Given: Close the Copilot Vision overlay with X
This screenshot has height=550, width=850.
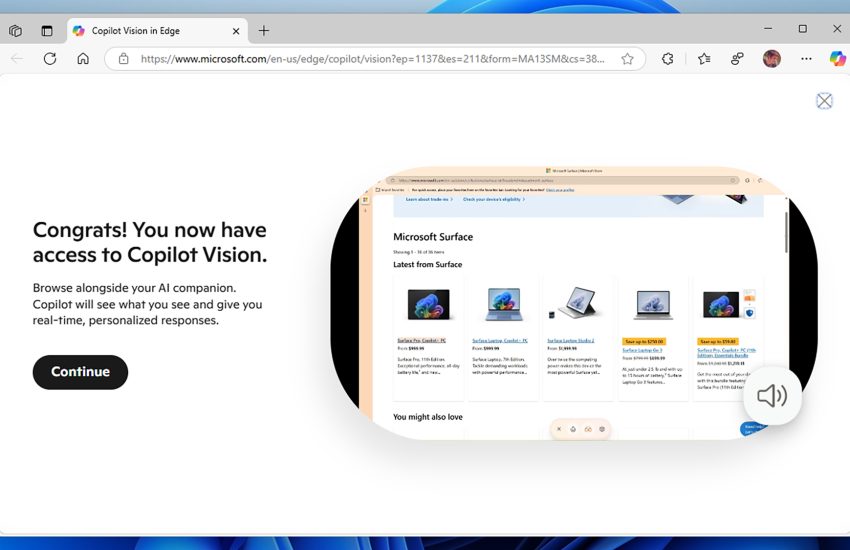Looking at the screenshot, I should (x=824, y=101).
